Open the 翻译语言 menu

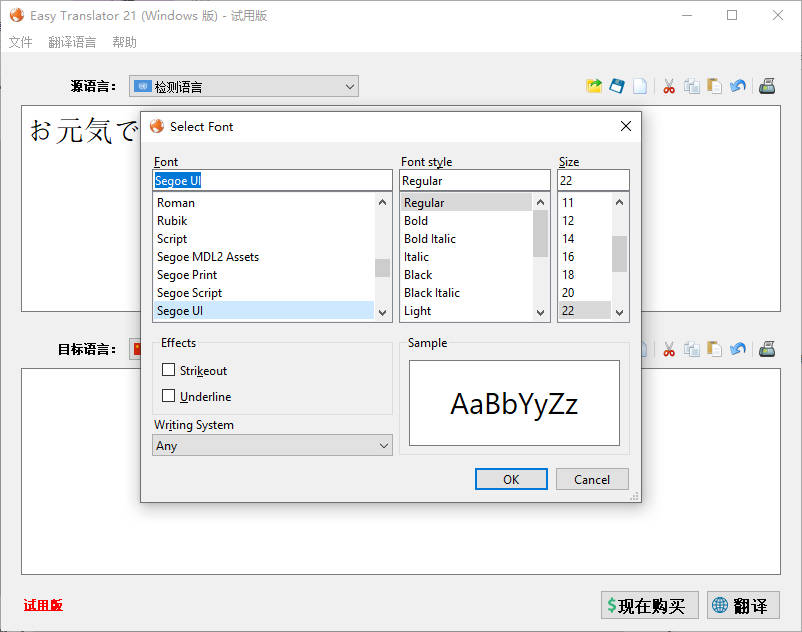click(72, 42)
